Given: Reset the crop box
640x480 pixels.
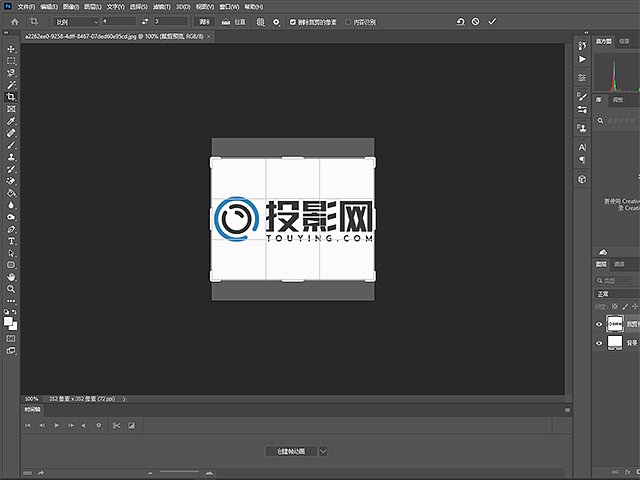Looking at the screenshot, I should [x=460, y=22].
